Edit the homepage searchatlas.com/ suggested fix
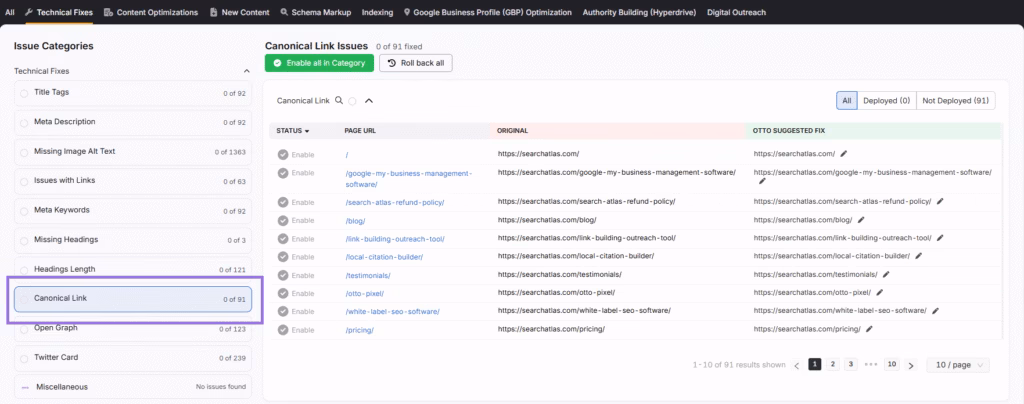 [844, 154]
